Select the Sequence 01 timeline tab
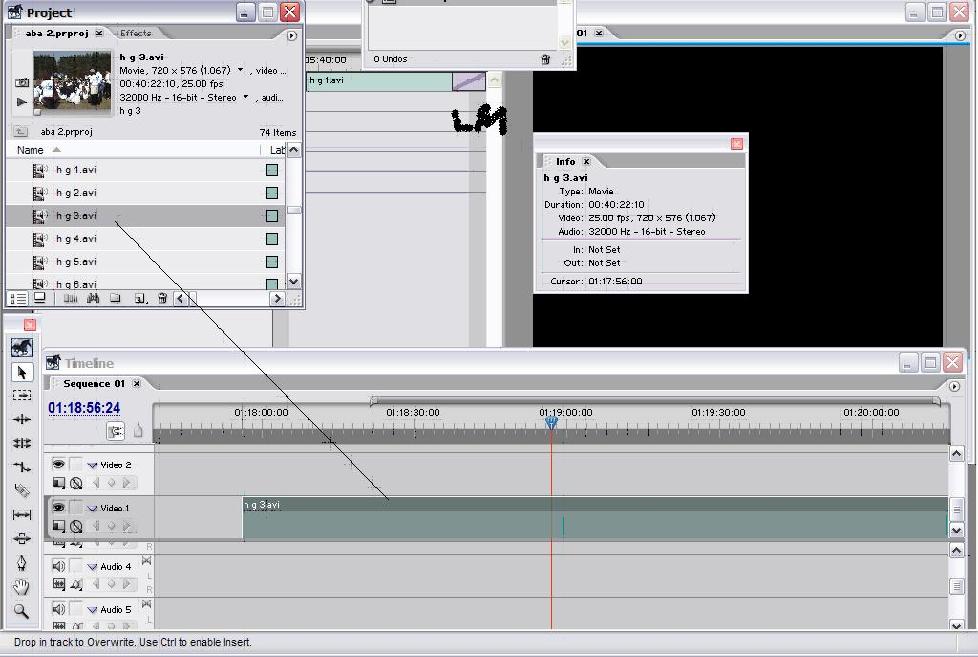978x657 pixels. click(94, 384)
